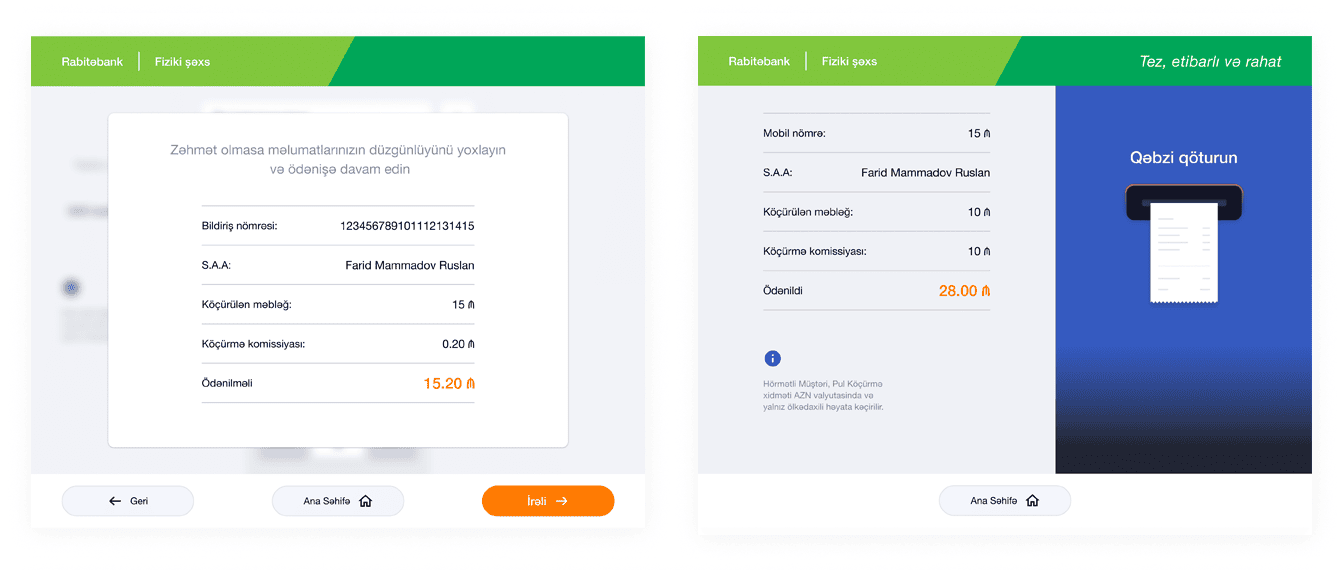Image resolution: width=1340 pixels, height=570 pixels.
Task: Select Fiziki şəxs in the right header
Action: (x=849, y=62)
